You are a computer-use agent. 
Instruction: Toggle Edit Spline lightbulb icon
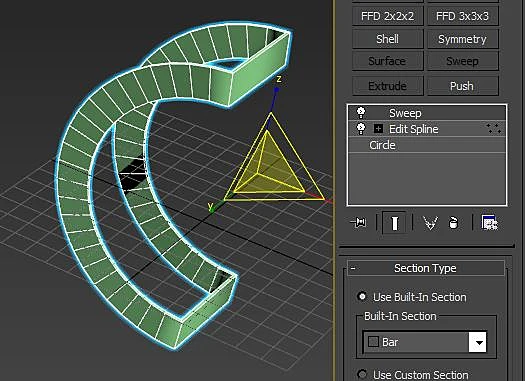pyautogui.click(x=361, y=129)
